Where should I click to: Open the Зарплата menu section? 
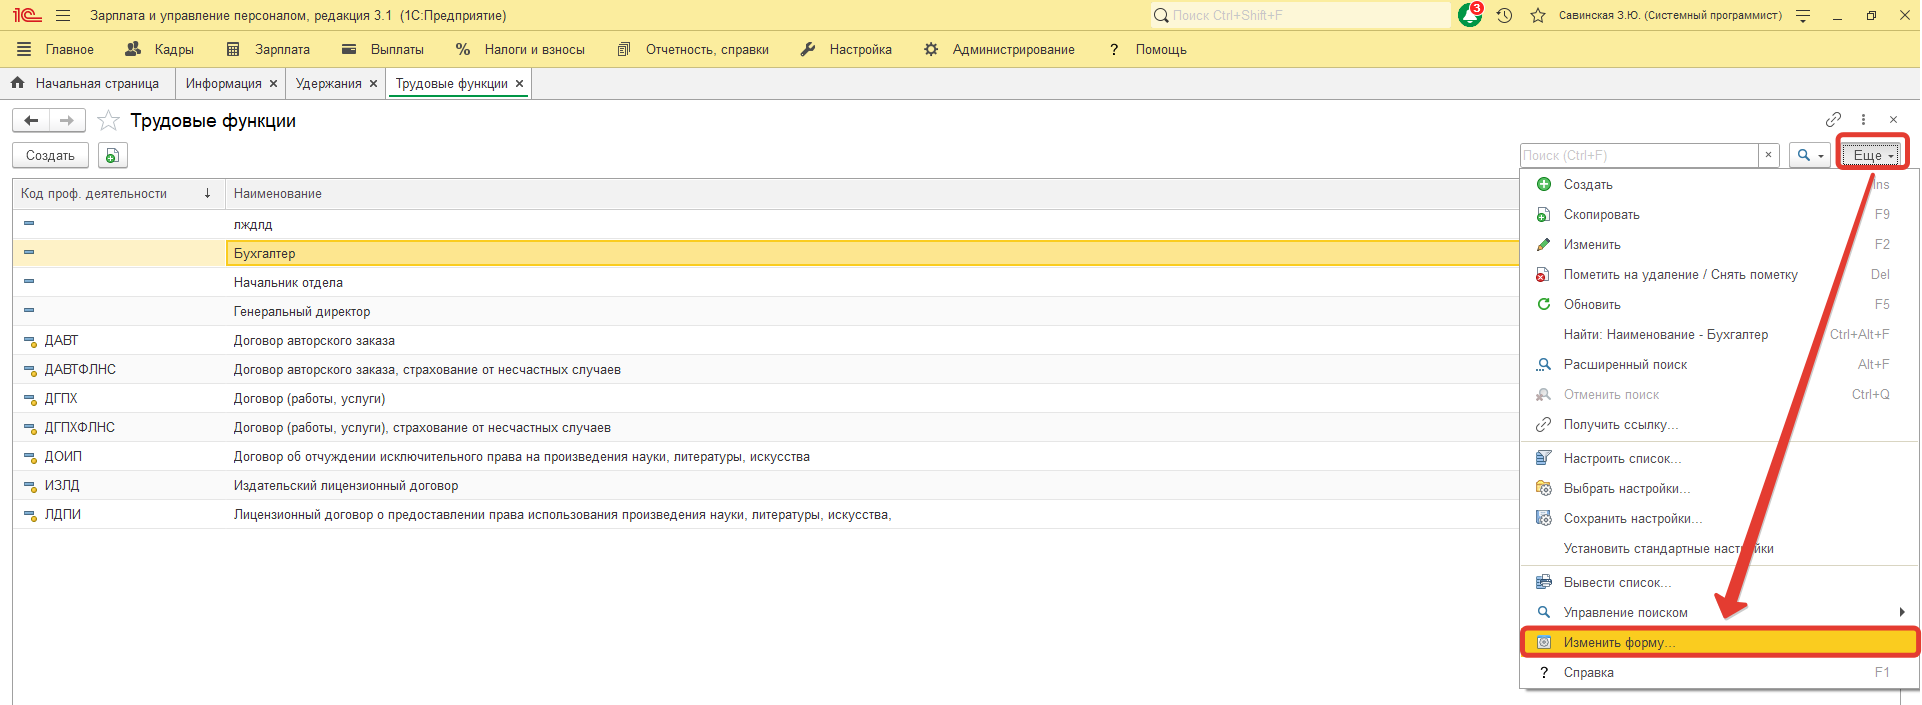pyautogui.click(x=269, y=49)
